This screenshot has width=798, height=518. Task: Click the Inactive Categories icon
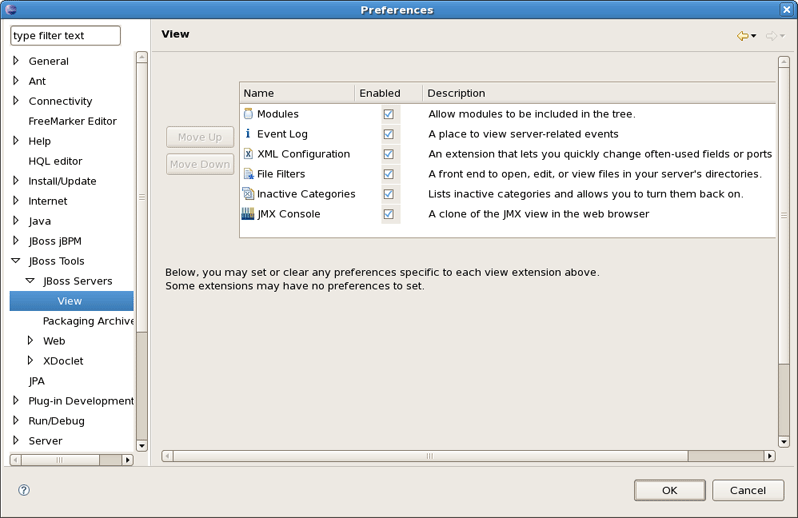(248, 194)
